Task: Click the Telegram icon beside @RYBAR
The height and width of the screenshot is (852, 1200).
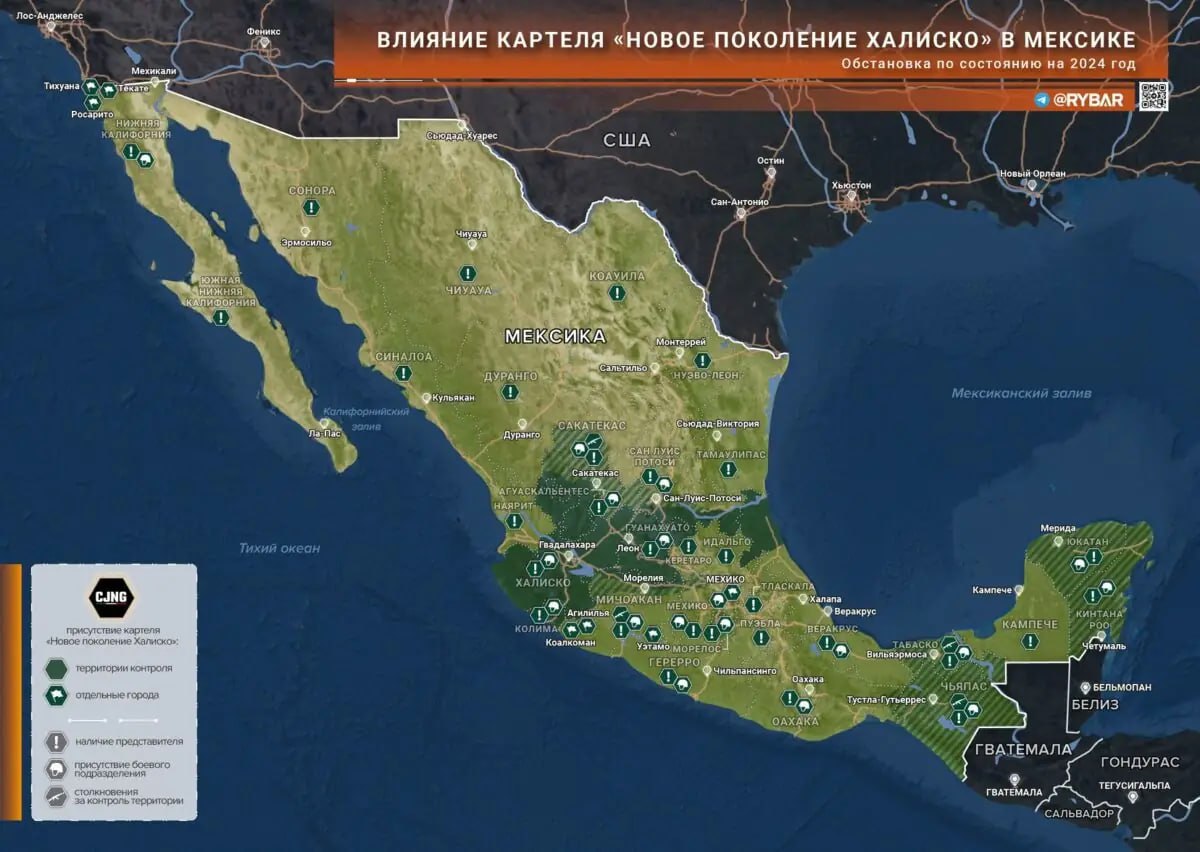Action: coord(1043,100)
